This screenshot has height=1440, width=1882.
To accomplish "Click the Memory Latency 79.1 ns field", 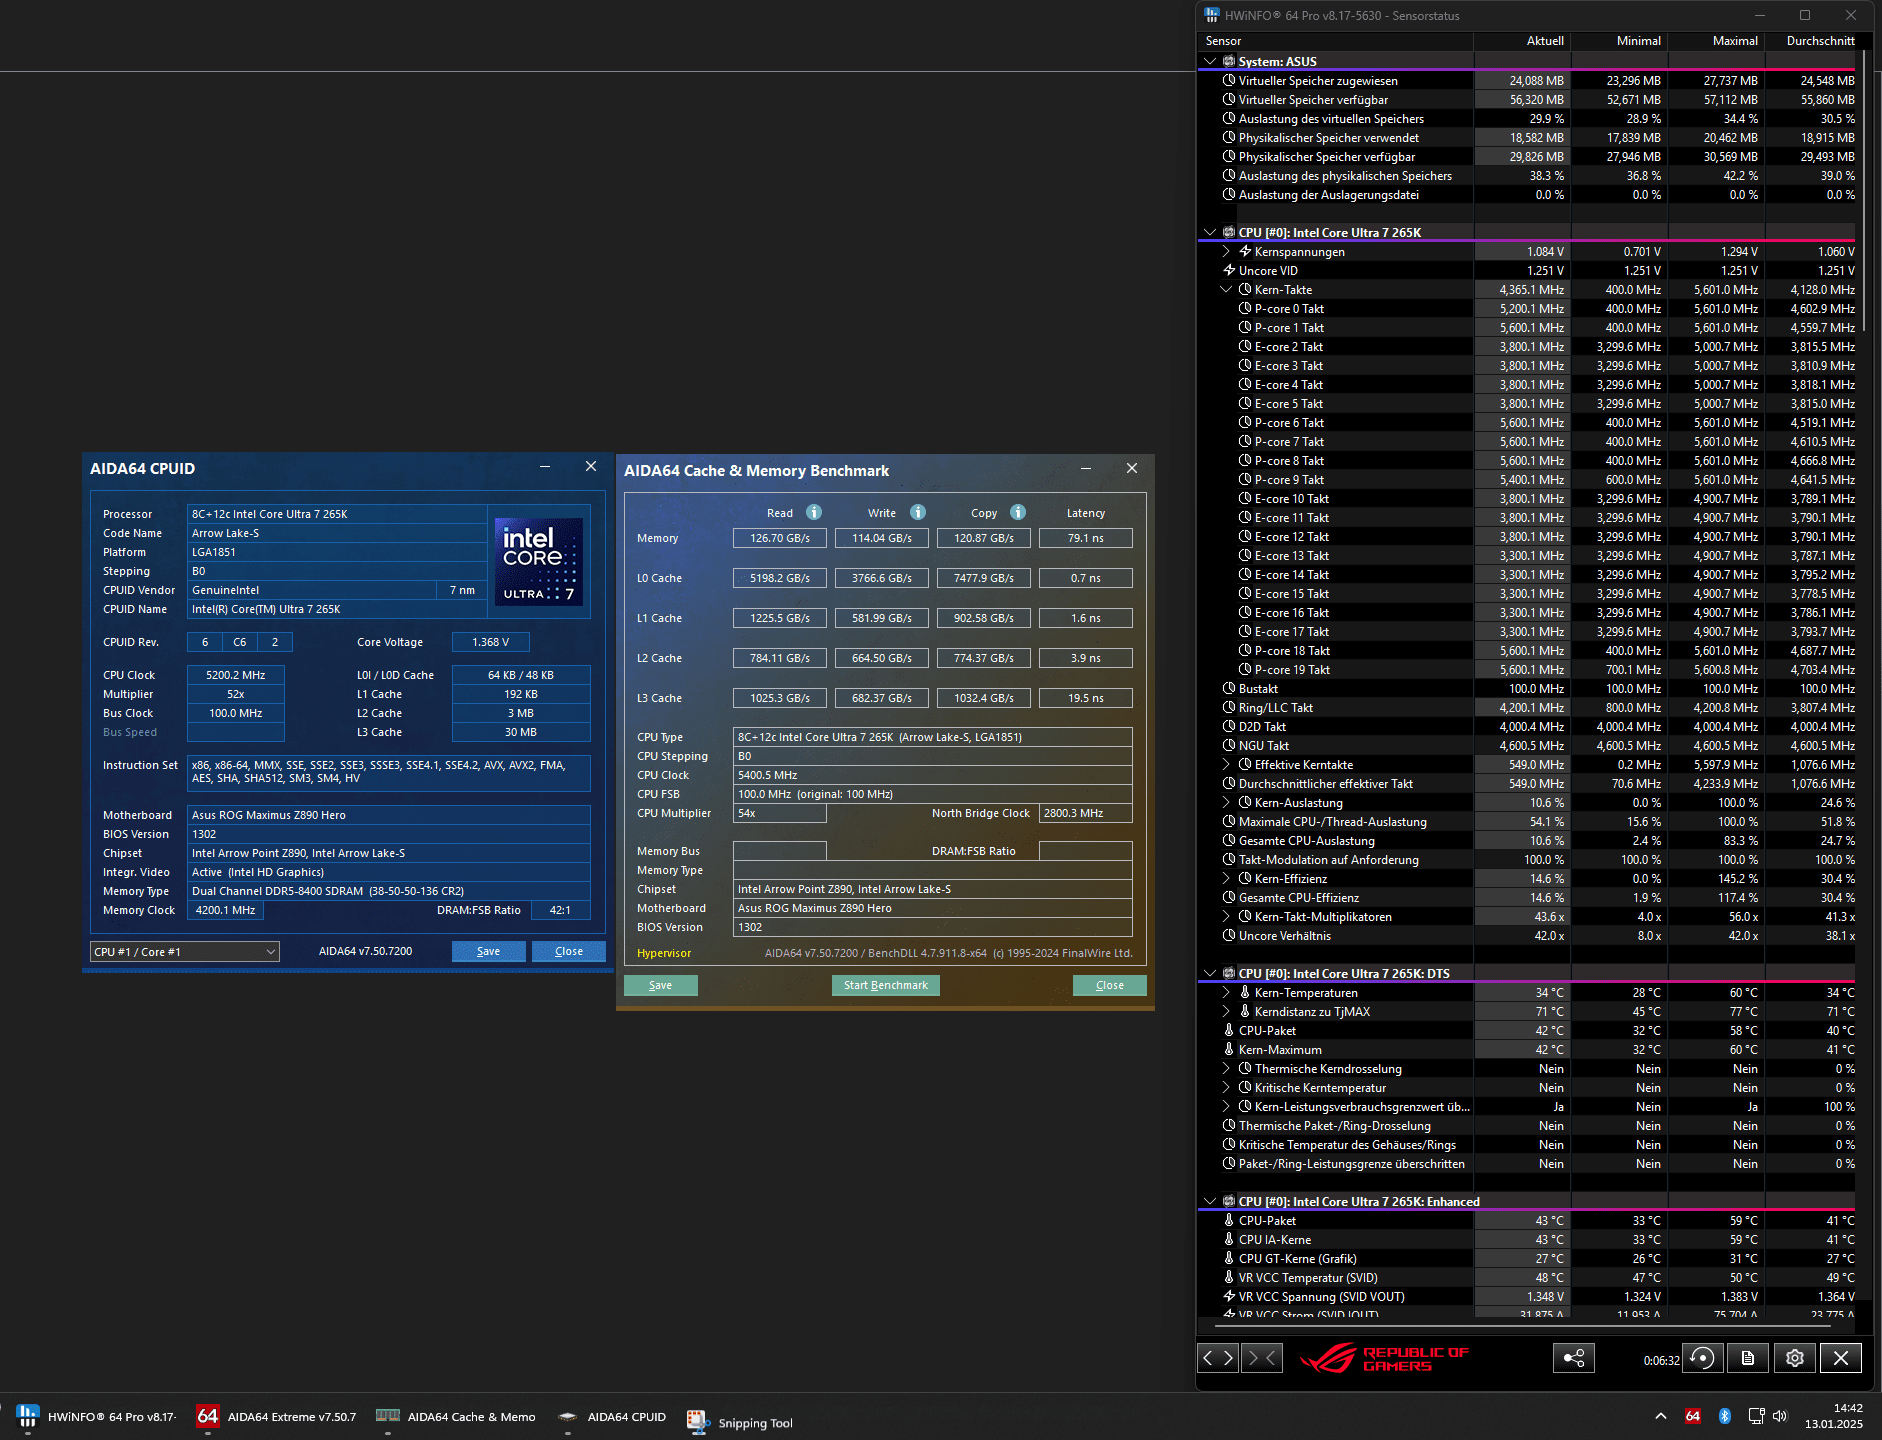I will pyautogui.click(x=1086, y=538).
